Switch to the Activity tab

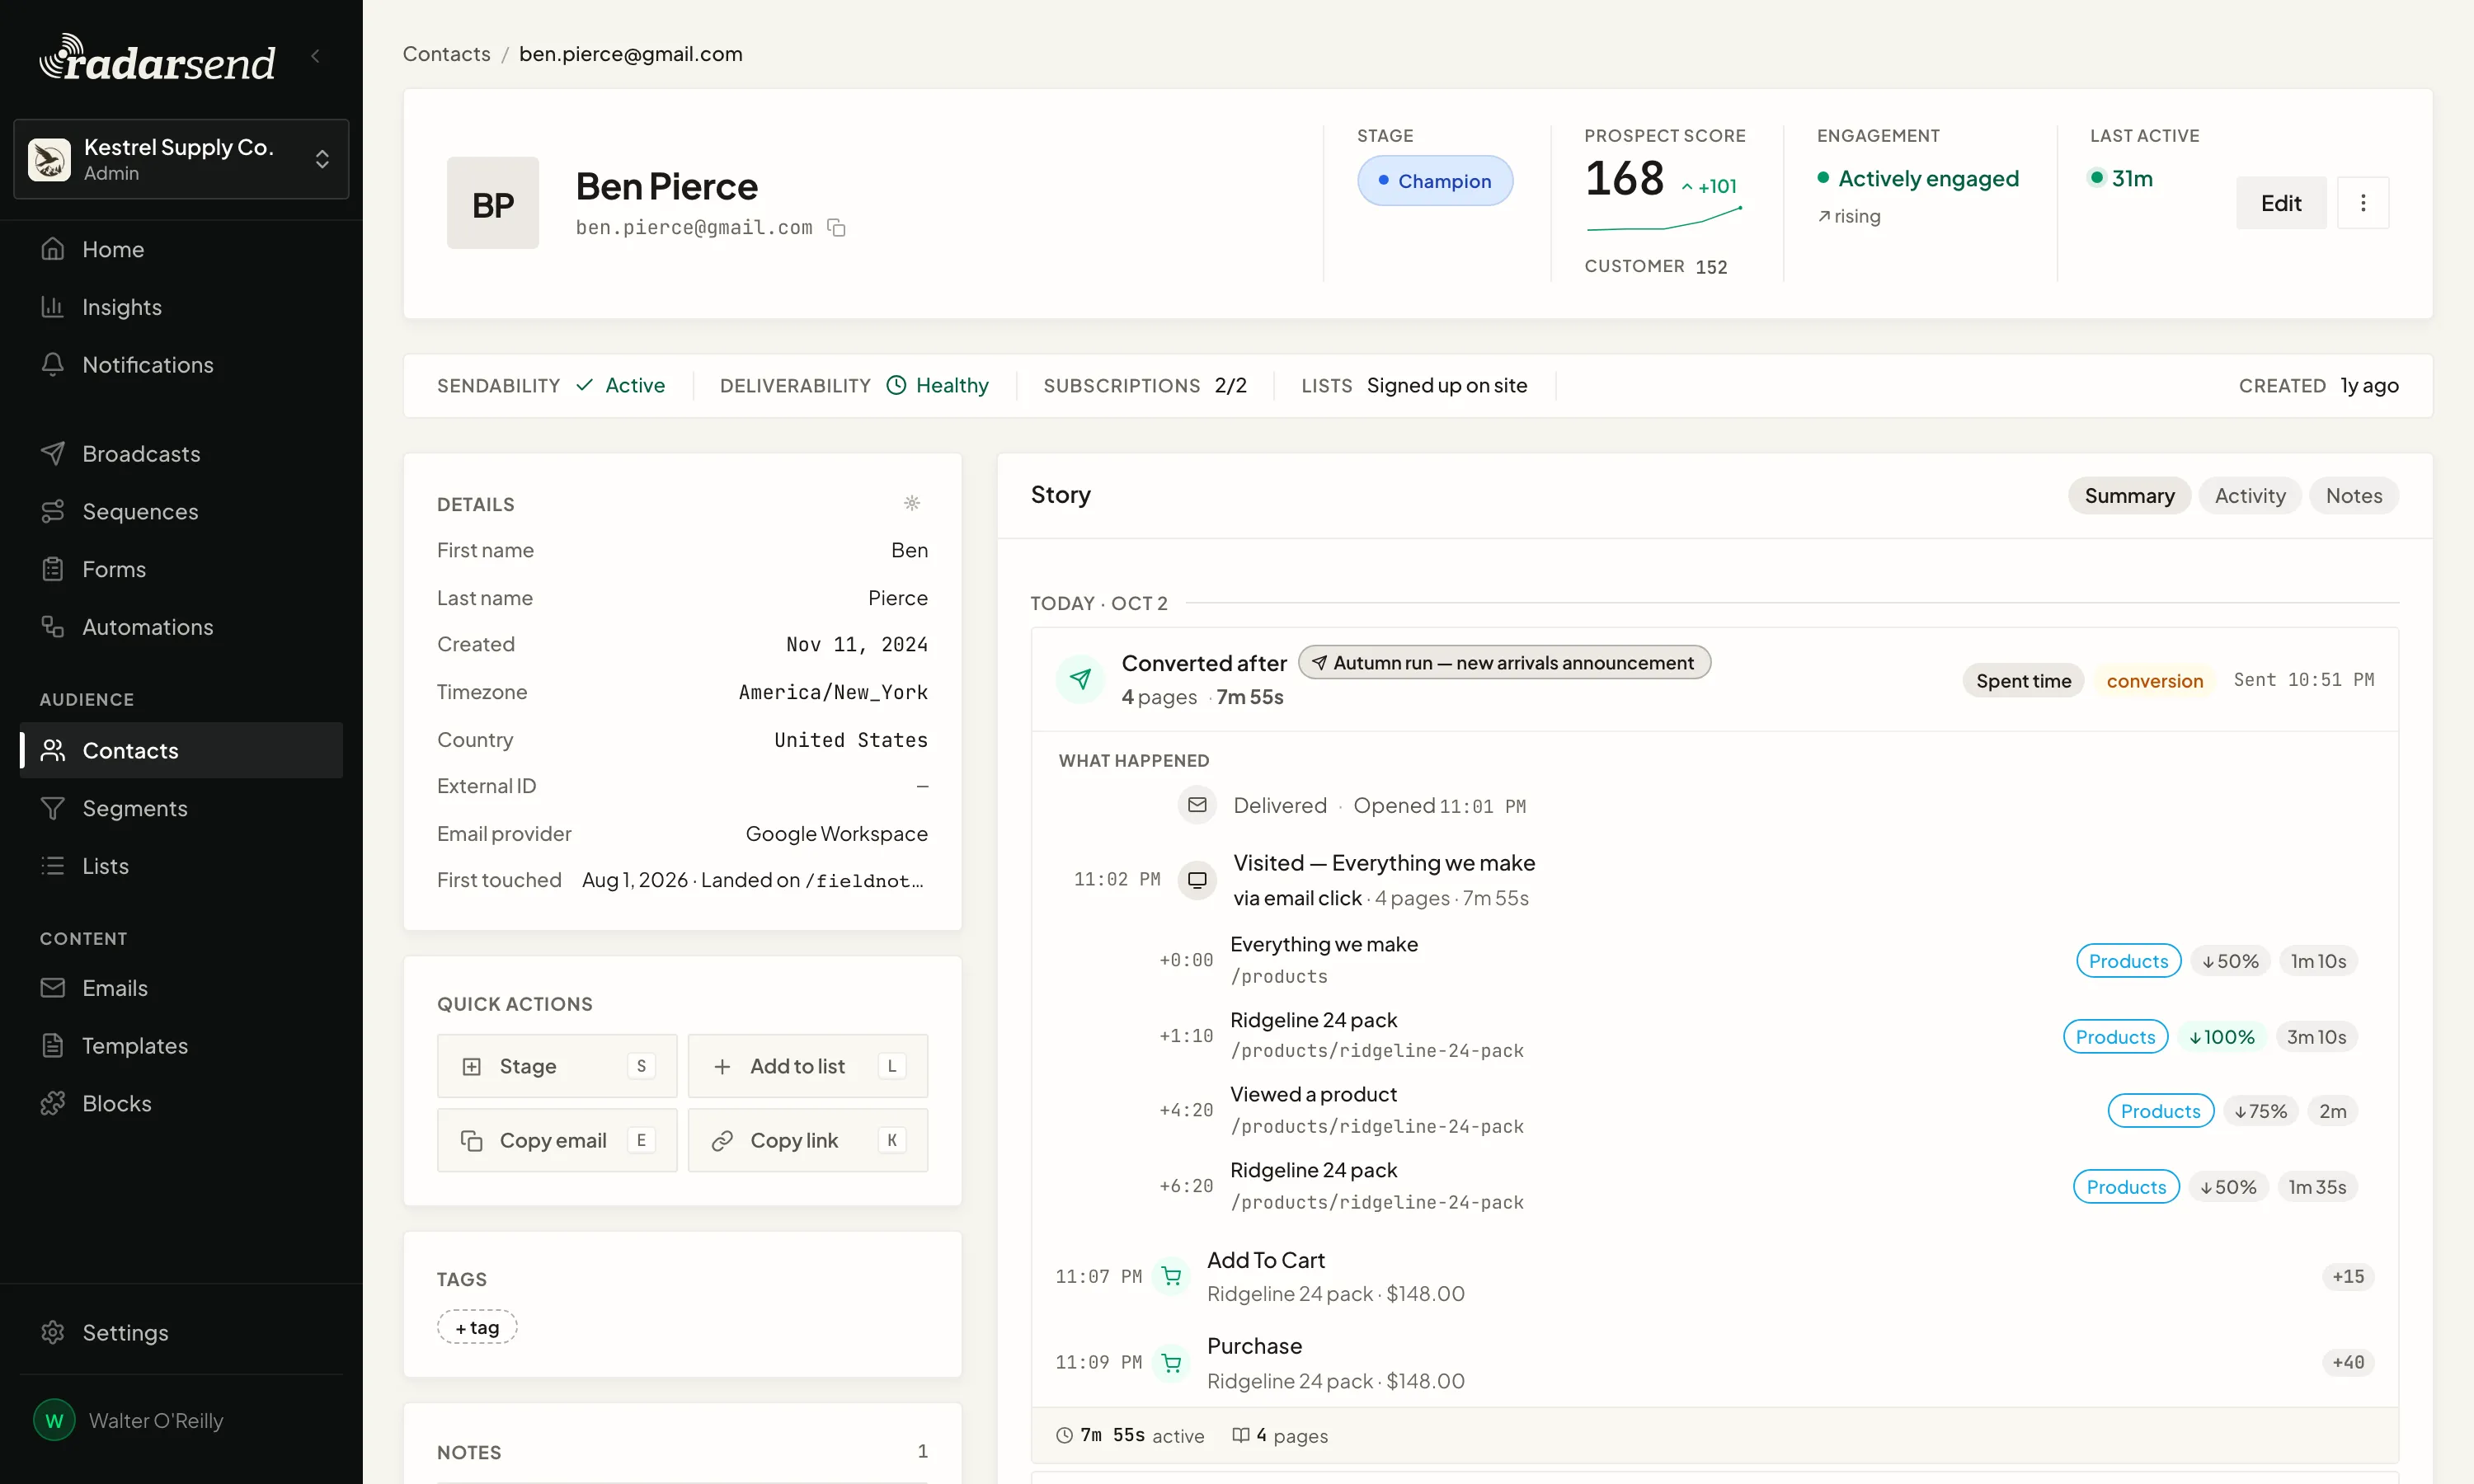pyautogui.click(x=2250, y=496)
